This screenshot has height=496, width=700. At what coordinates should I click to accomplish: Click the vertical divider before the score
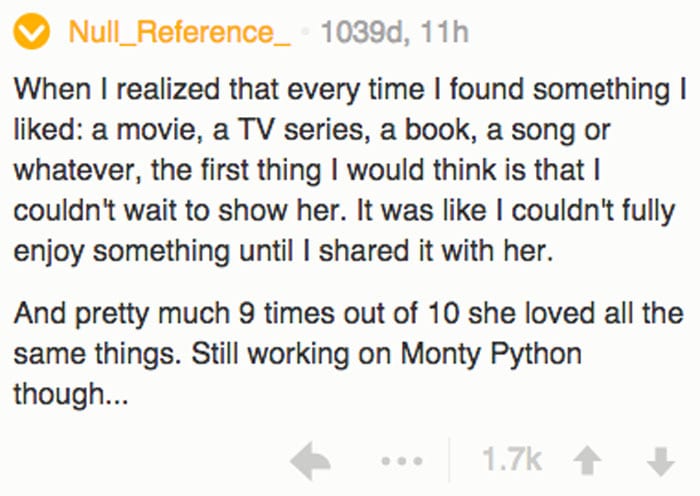pos(450,460)
